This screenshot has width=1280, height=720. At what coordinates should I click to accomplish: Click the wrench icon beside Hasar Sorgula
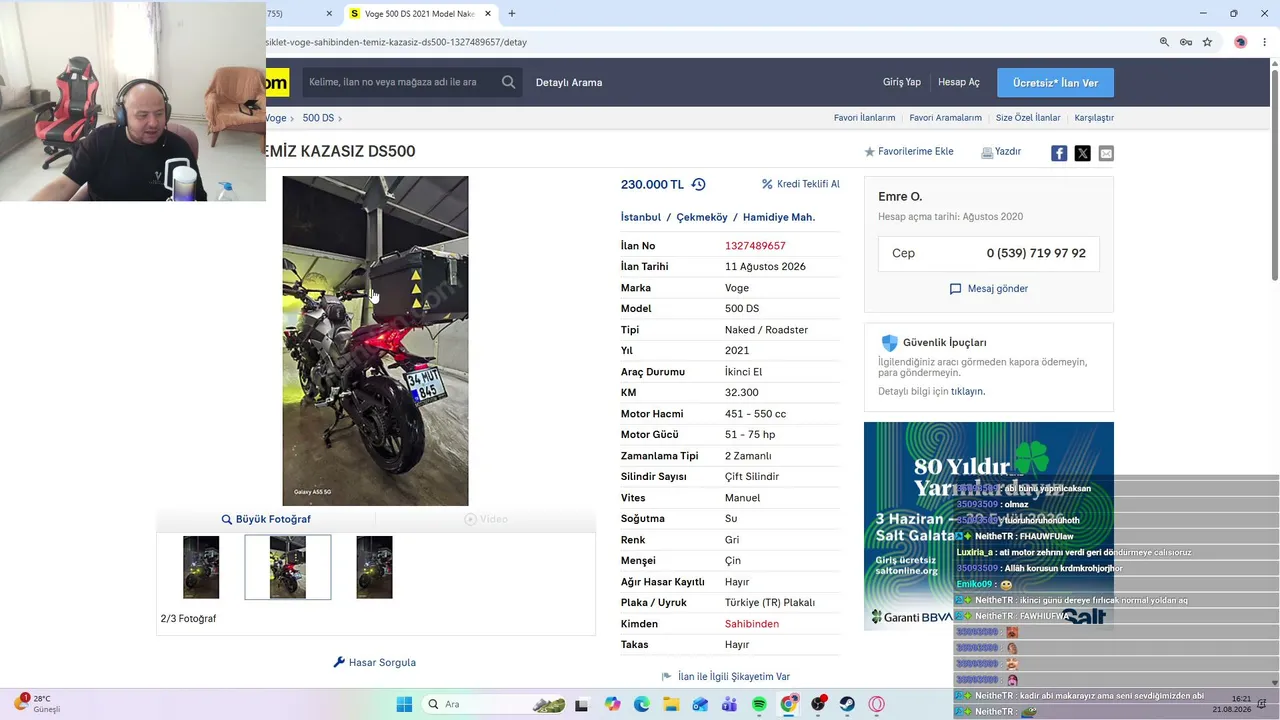[339, 662]
